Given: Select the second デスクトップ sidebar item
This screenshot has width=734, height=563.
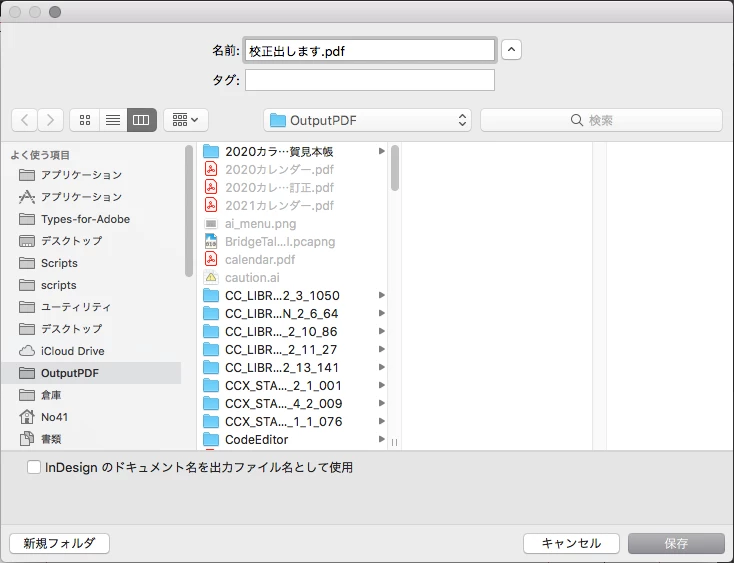Looking at the screenshot, I should coord(91,329).
